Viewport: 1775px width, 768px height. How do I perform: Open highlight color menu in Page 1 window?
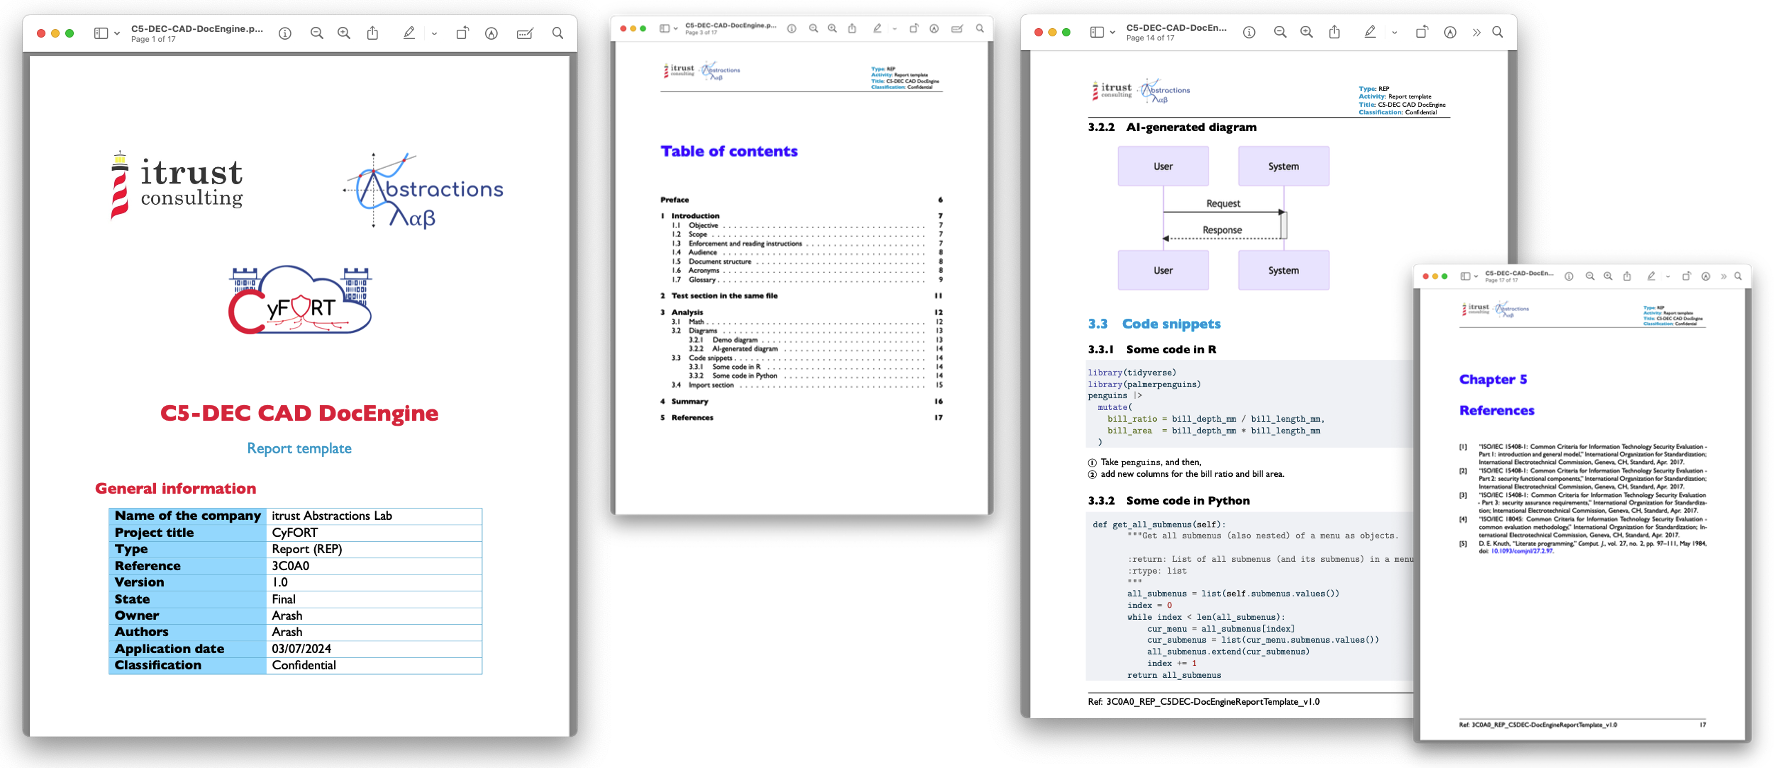[434, 33]
